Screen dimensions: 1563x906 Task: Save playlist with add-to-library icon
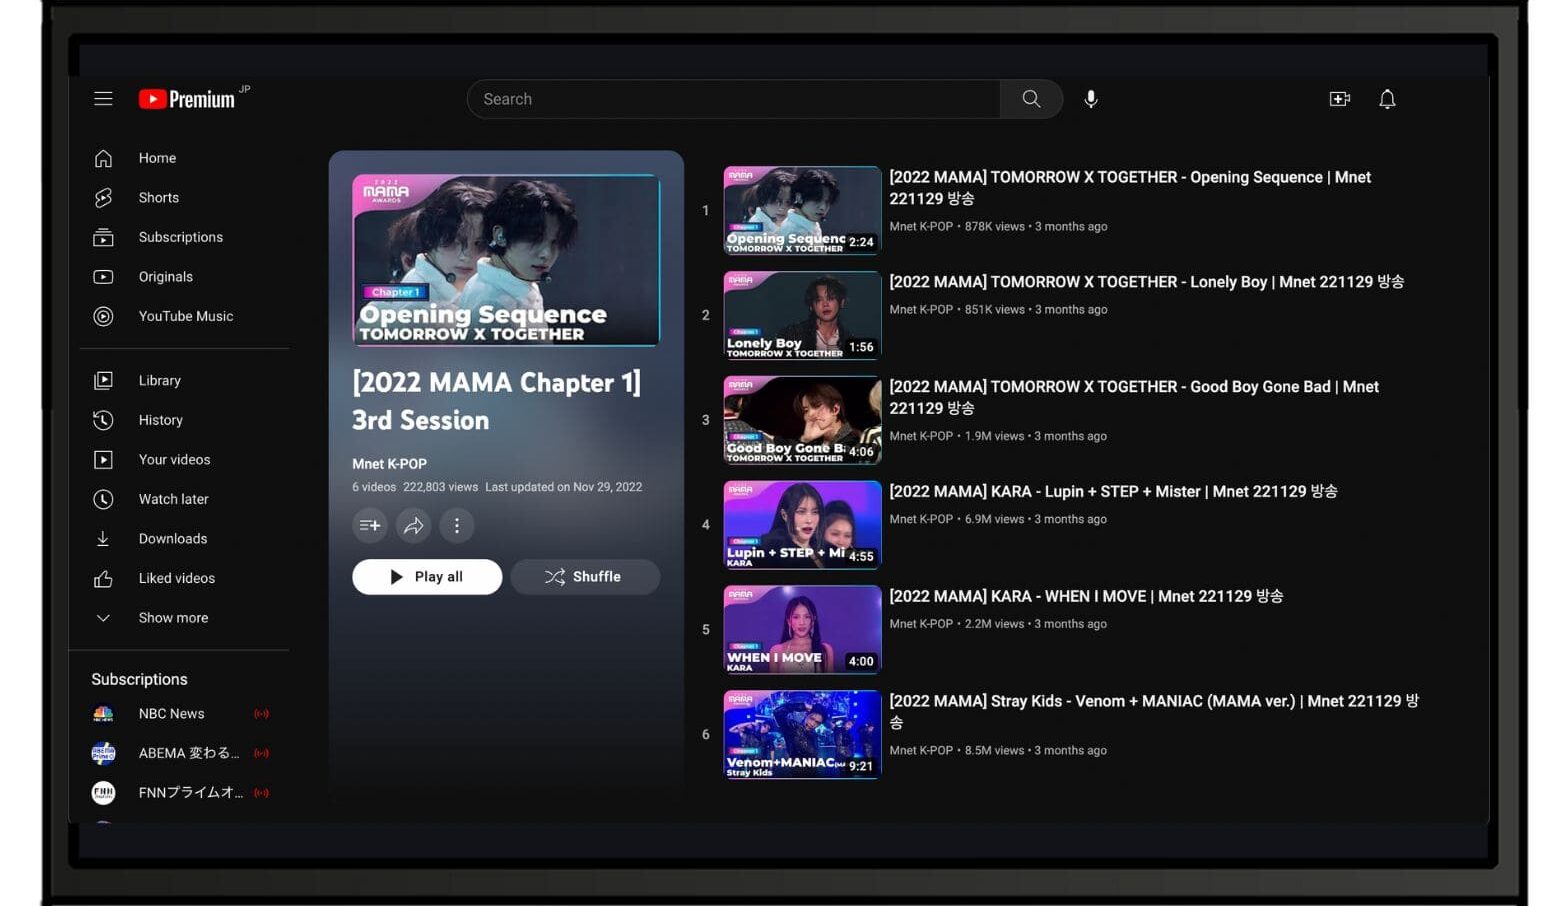coord(370,525)
